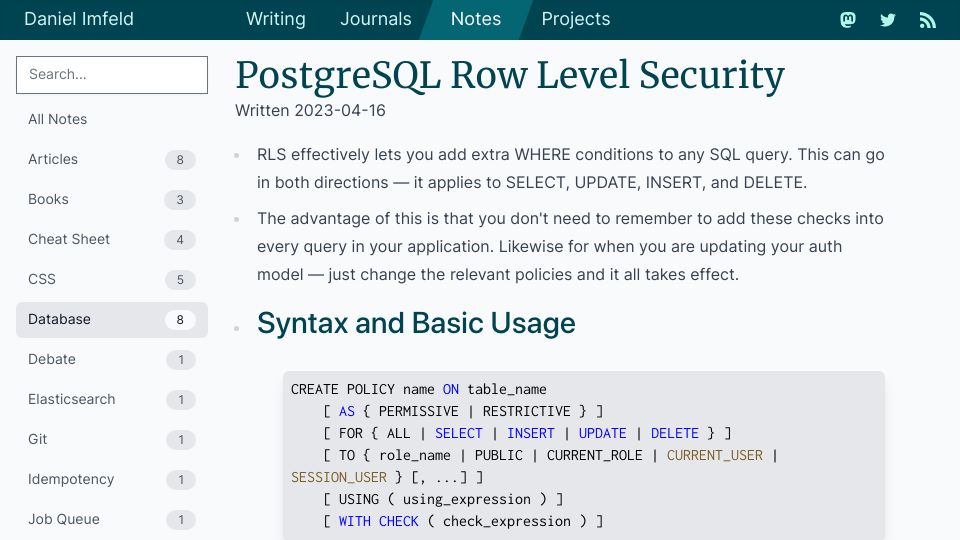The height and width of the screenshot is (540, 960).
Task: Open the RSS feed icon
Action: pyautogui.click(x=928, y=20)
